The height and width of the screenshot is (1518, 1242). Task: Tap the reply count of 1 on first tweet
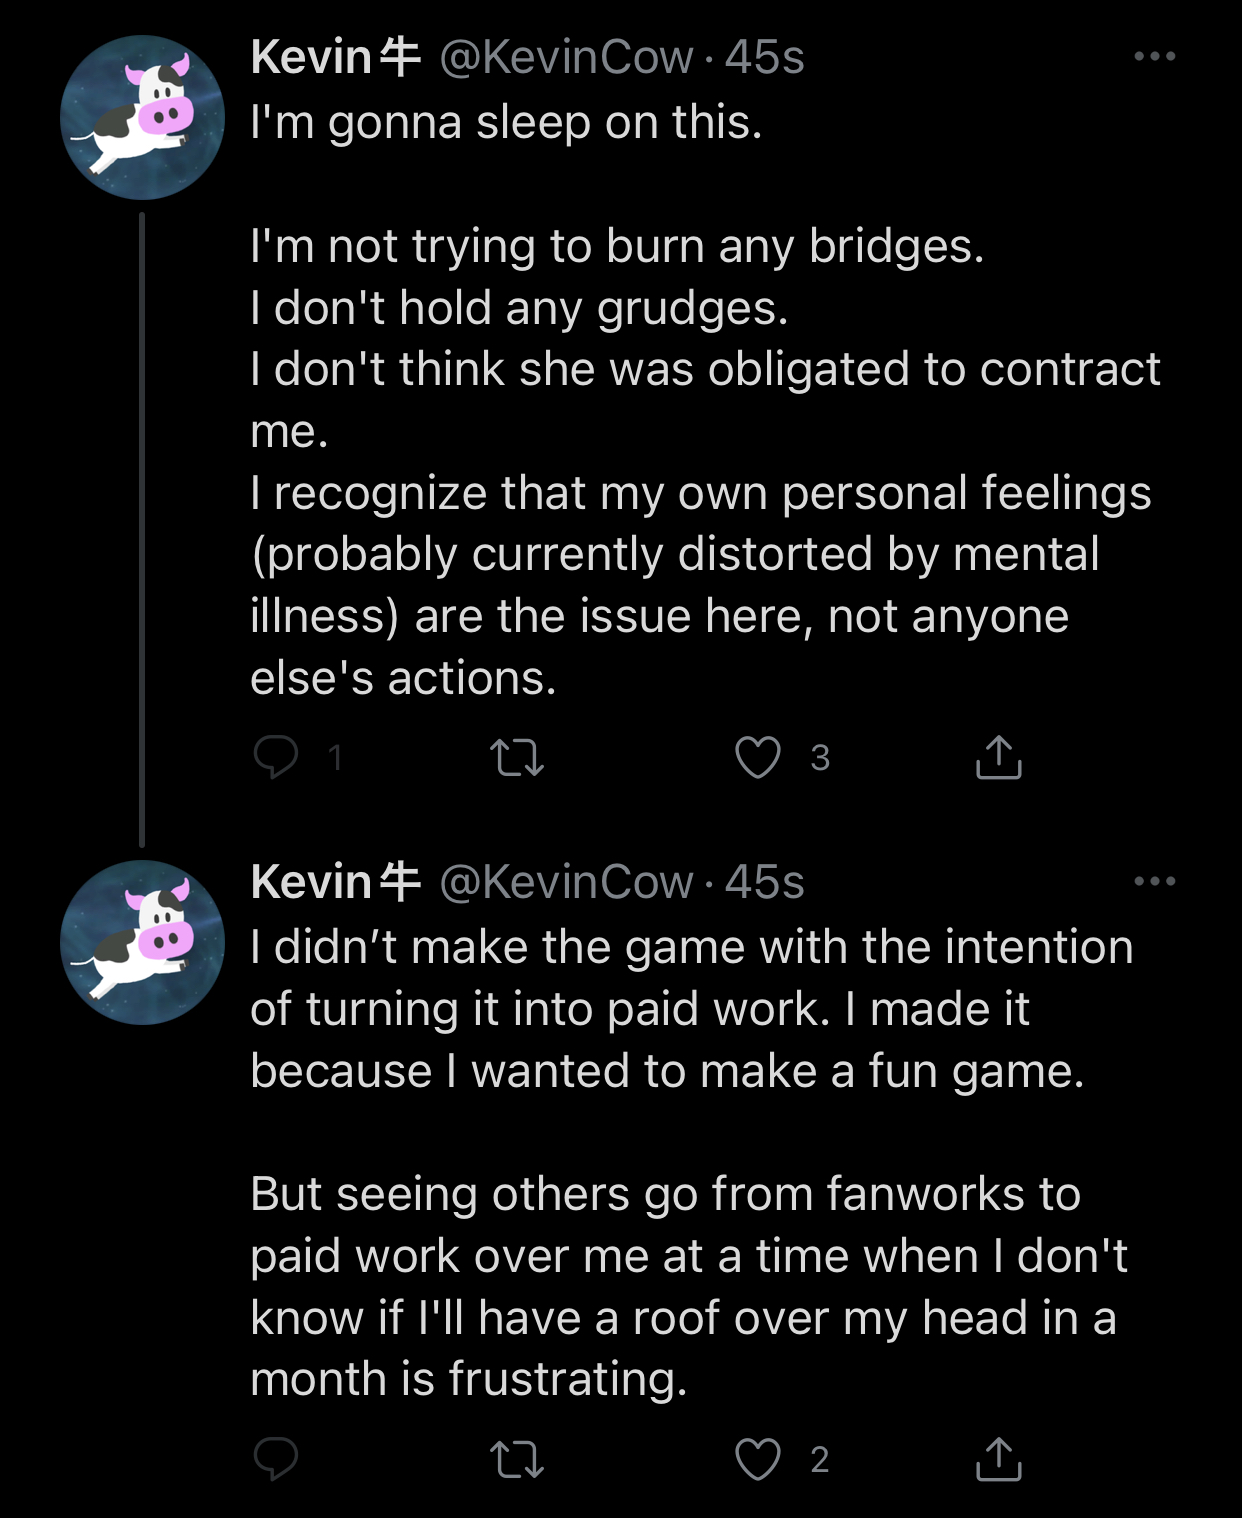pyautogui.click(x=336, y=758)
